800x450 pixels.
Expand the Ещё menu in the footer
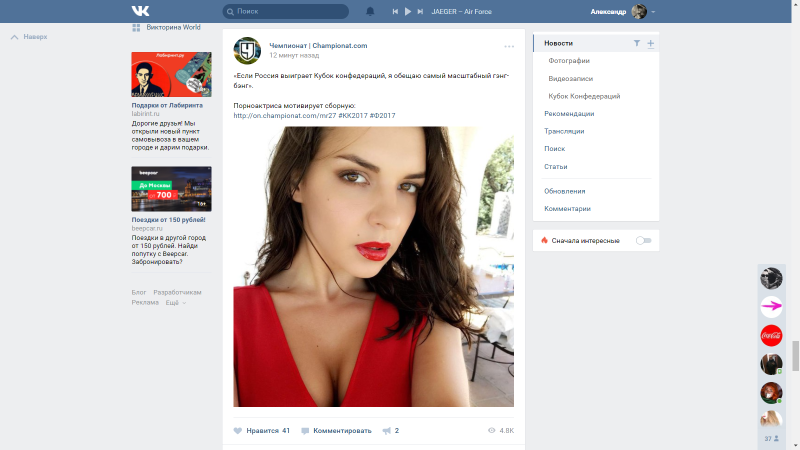[175, 302]
